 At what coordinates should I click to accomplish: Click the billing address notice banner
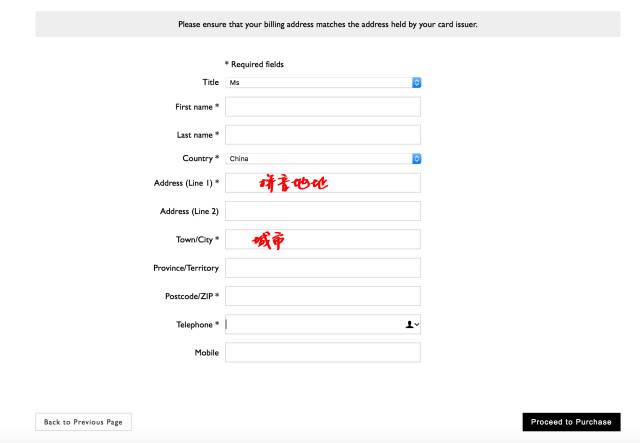327,24
